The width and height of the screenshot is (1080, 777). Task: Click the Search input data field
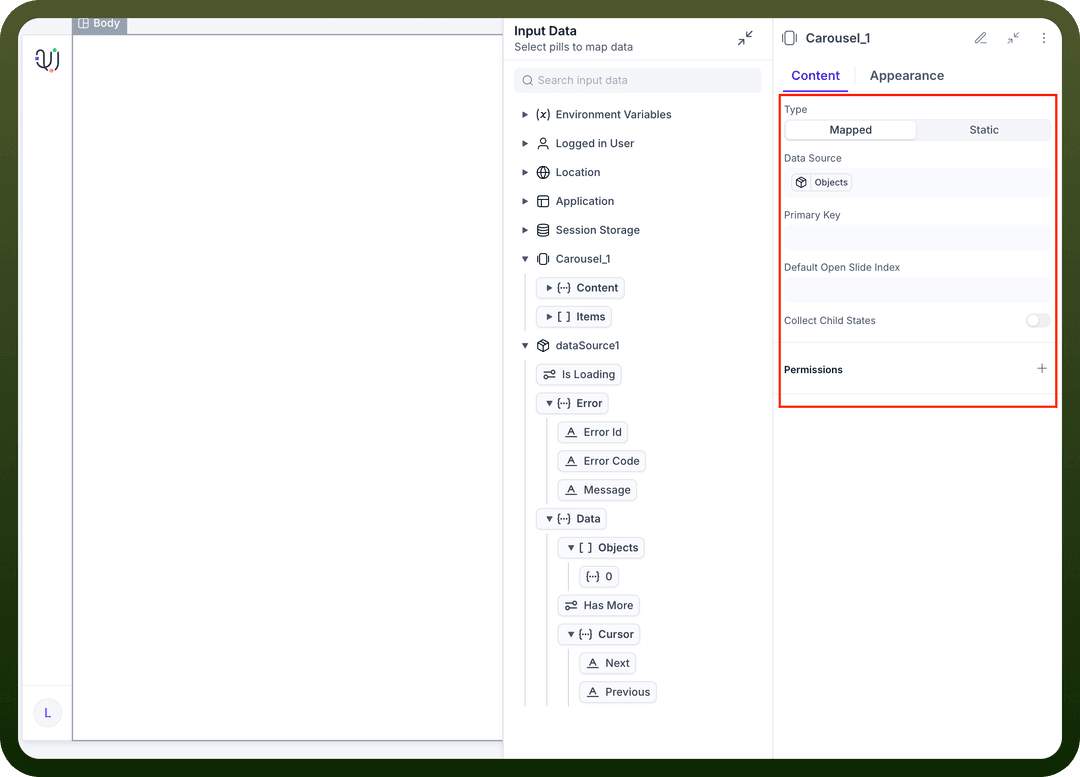pyautogui.click(x=638, y=81)
